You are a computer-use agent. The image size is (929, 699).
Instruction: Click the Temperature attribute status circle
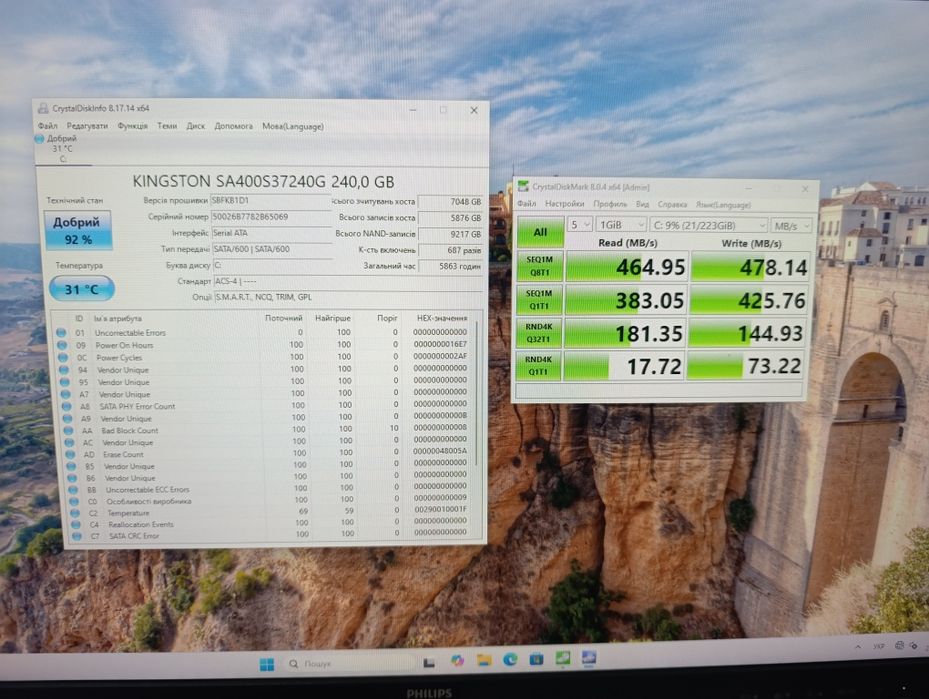[x=75, y=513]
